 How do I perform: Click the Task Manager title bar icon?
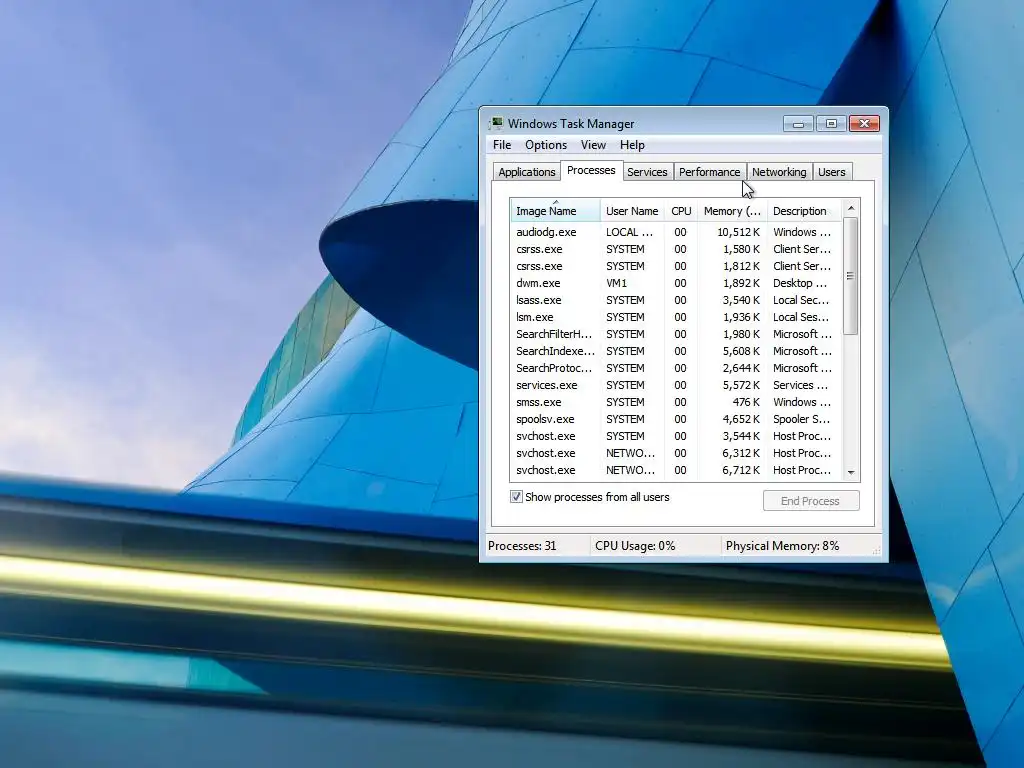click(x=497, y=123)
